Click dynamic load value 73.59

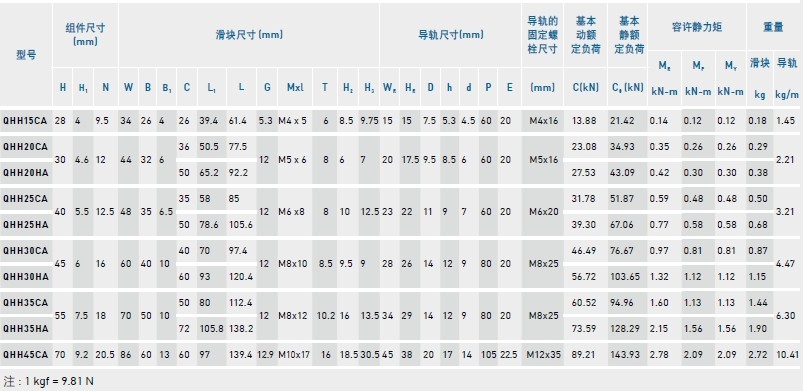(x=584, y=328)
